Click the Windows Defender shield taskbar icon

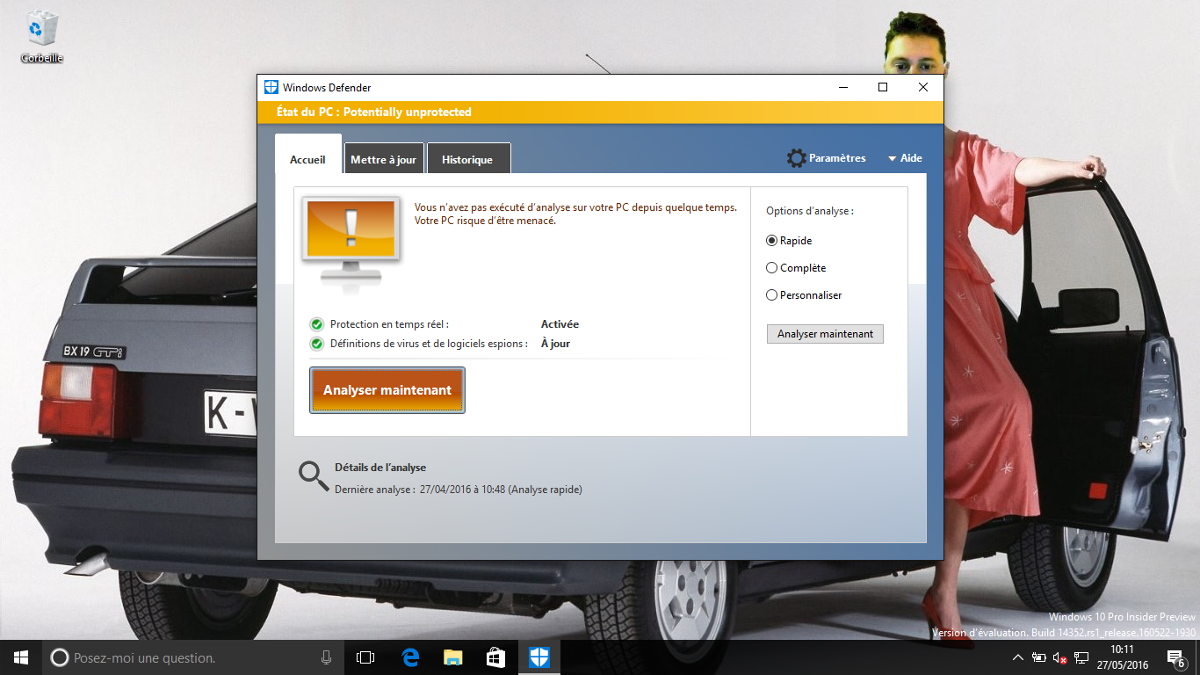coord(539,657)
